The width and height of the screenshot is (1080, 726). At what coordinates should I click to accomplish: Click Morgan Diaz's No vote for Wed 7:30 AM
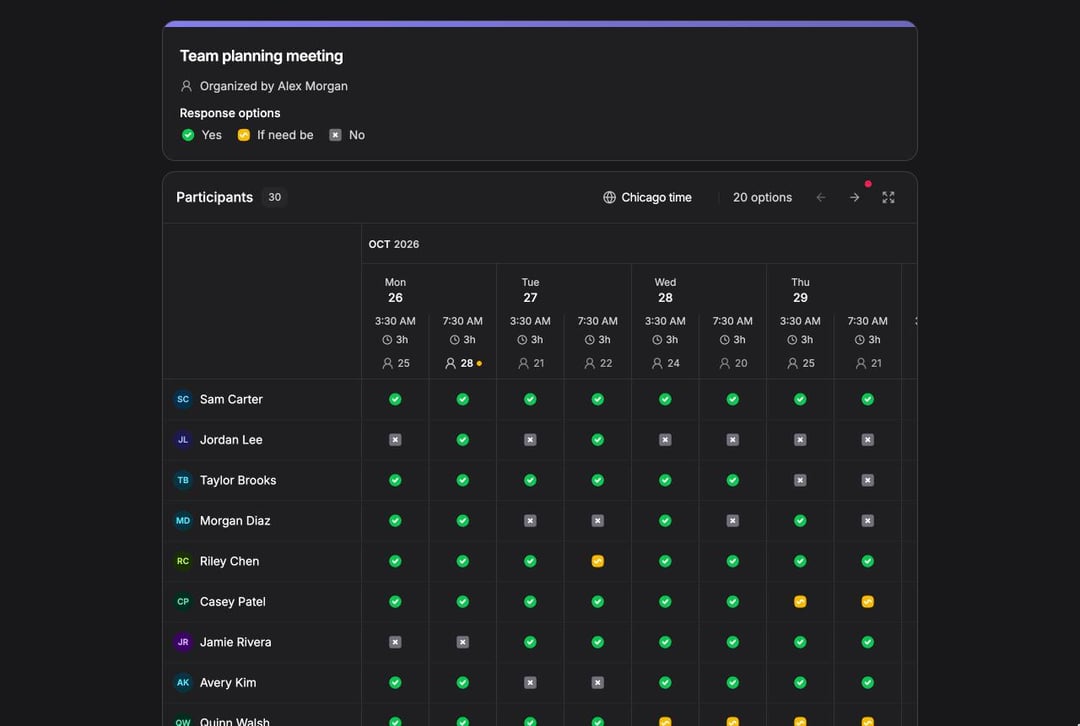[x=733, y=521]
